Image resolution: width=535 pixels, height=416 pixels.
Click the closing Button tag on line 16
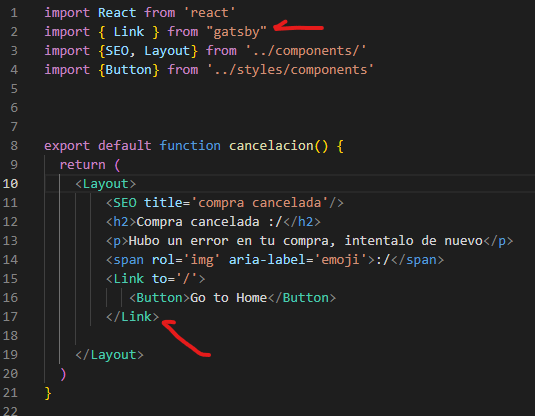(x=302, y=298)
